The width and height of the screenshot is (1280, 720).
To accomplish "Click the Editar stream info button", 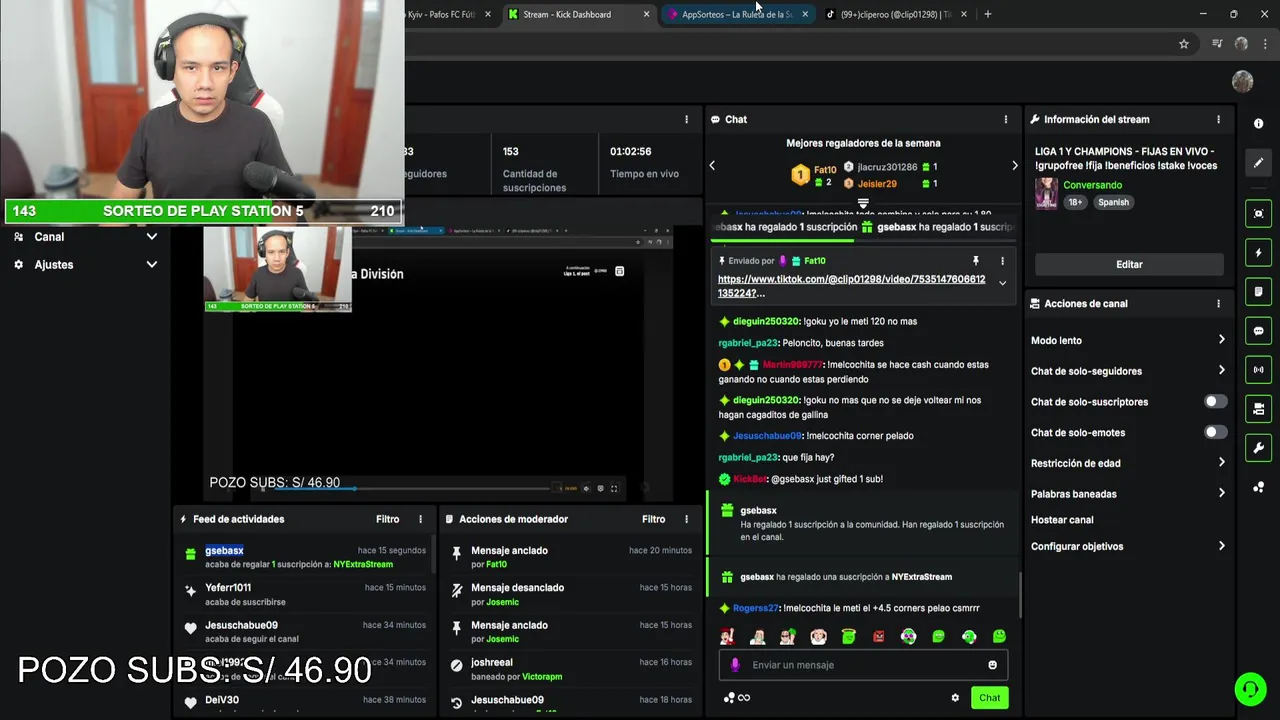I will [1129, 265].
